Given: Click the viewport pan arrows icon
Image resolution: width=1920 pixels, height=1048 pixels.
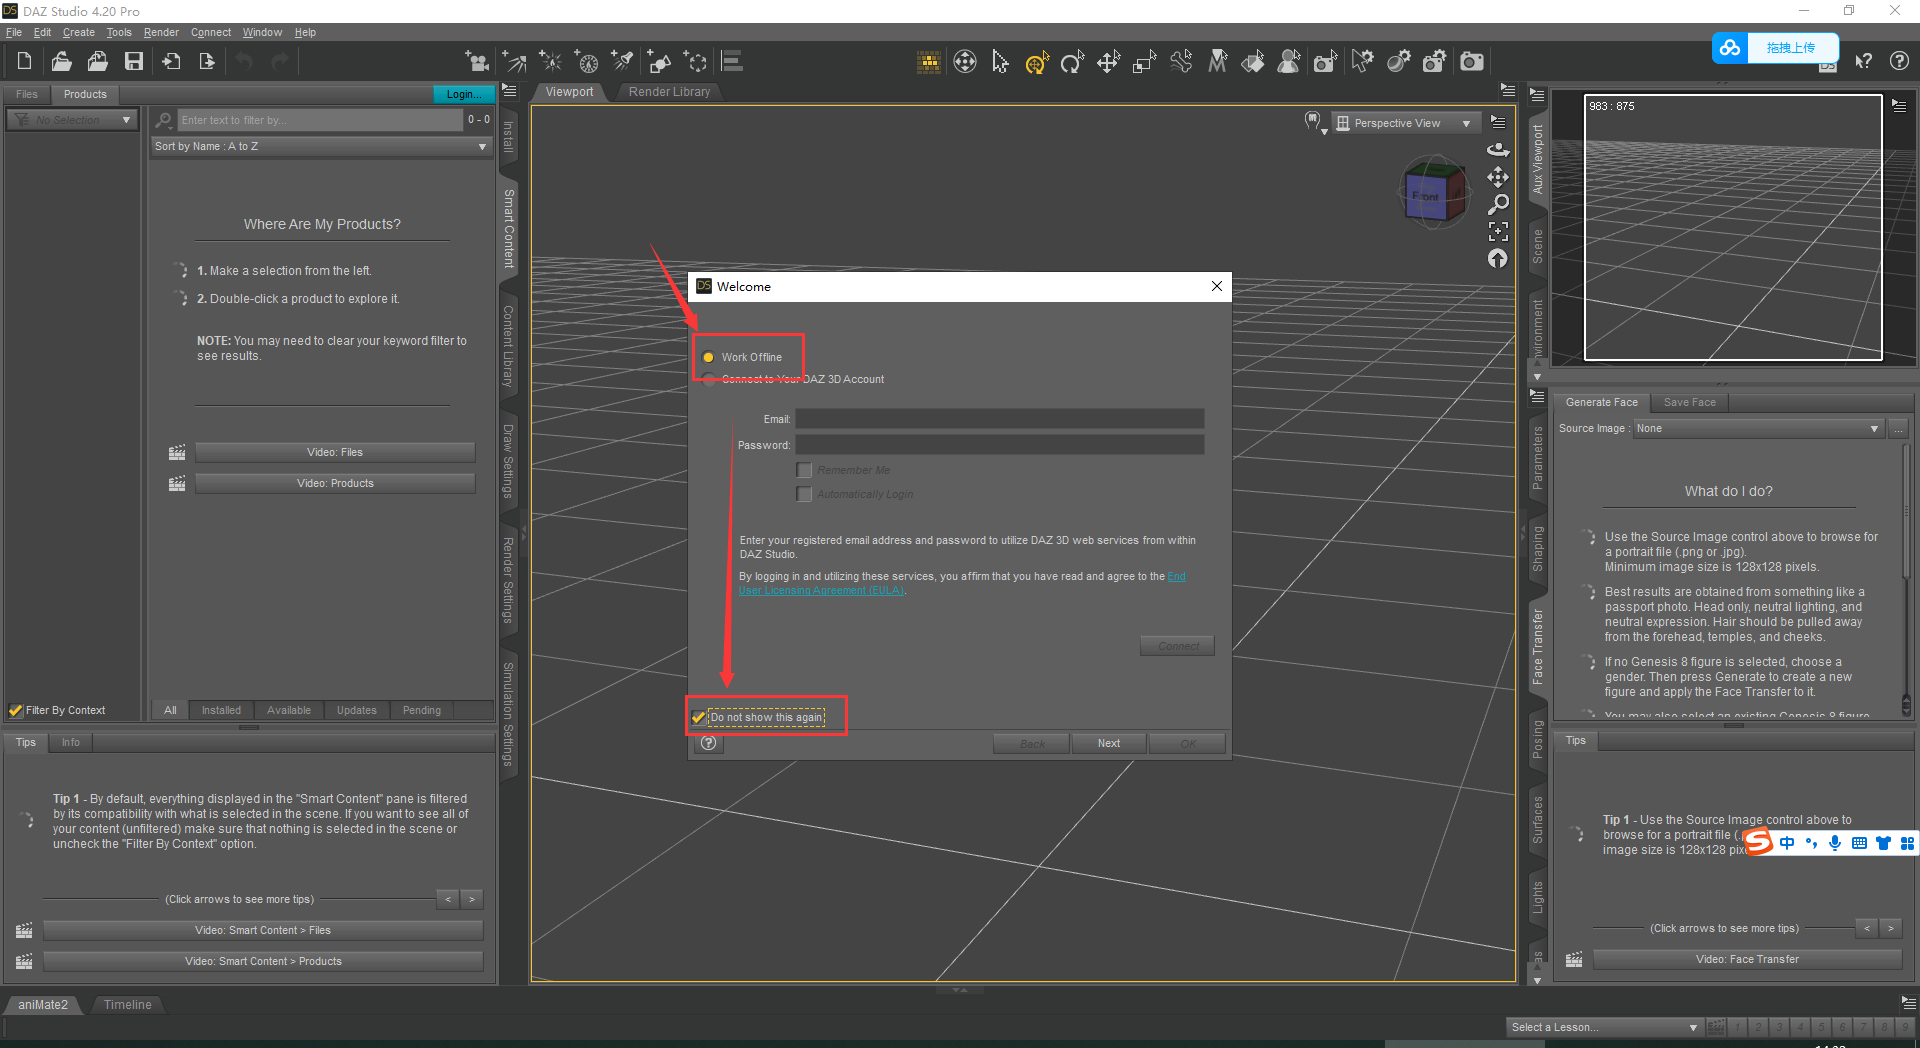Looking at the screenshot, I should click(1497, 177).
